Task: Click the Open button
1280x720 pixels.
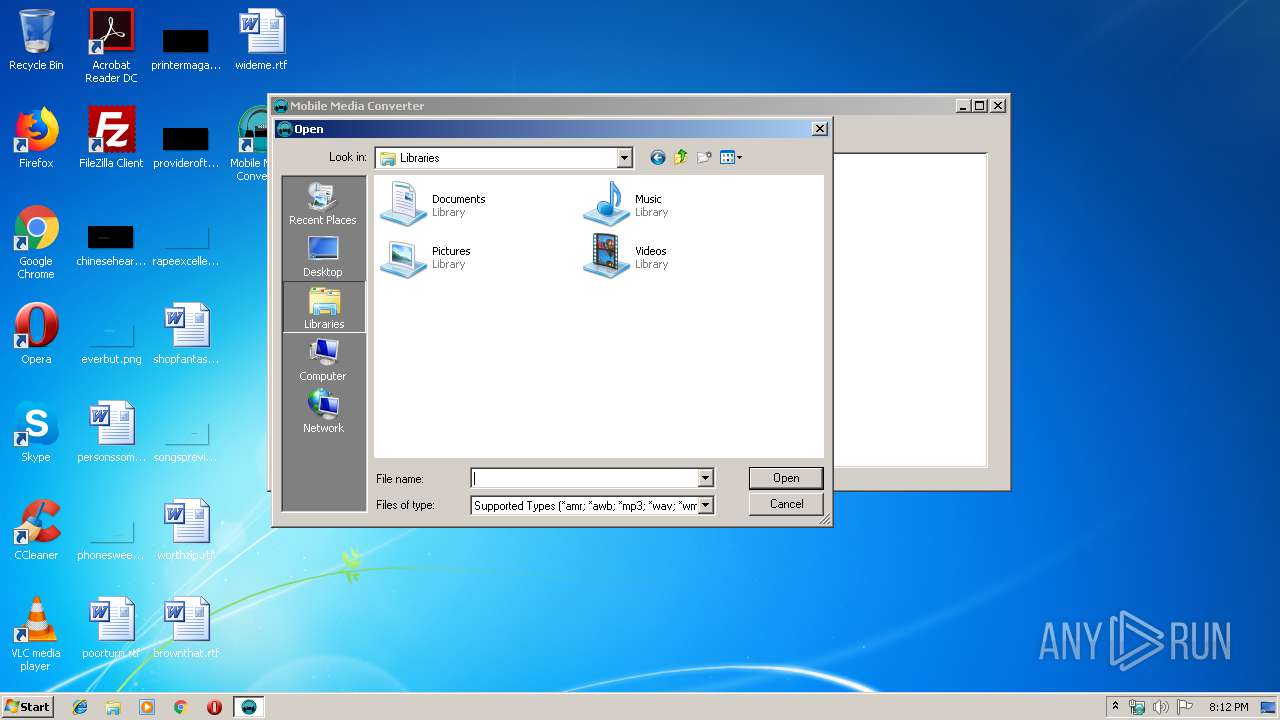Action: coord(786,478)
